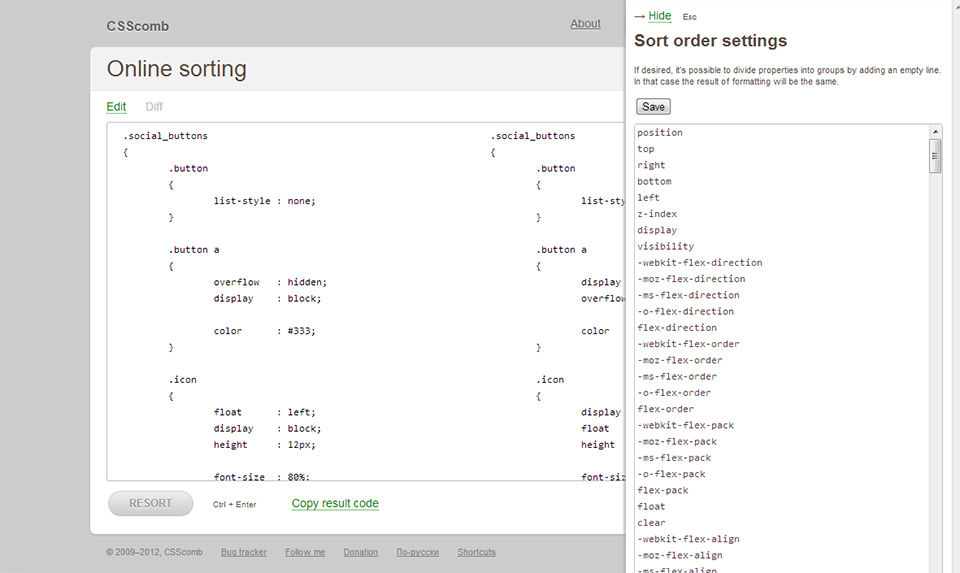Click the 'flex-direction' entry in sort order list

pos(677,328)
